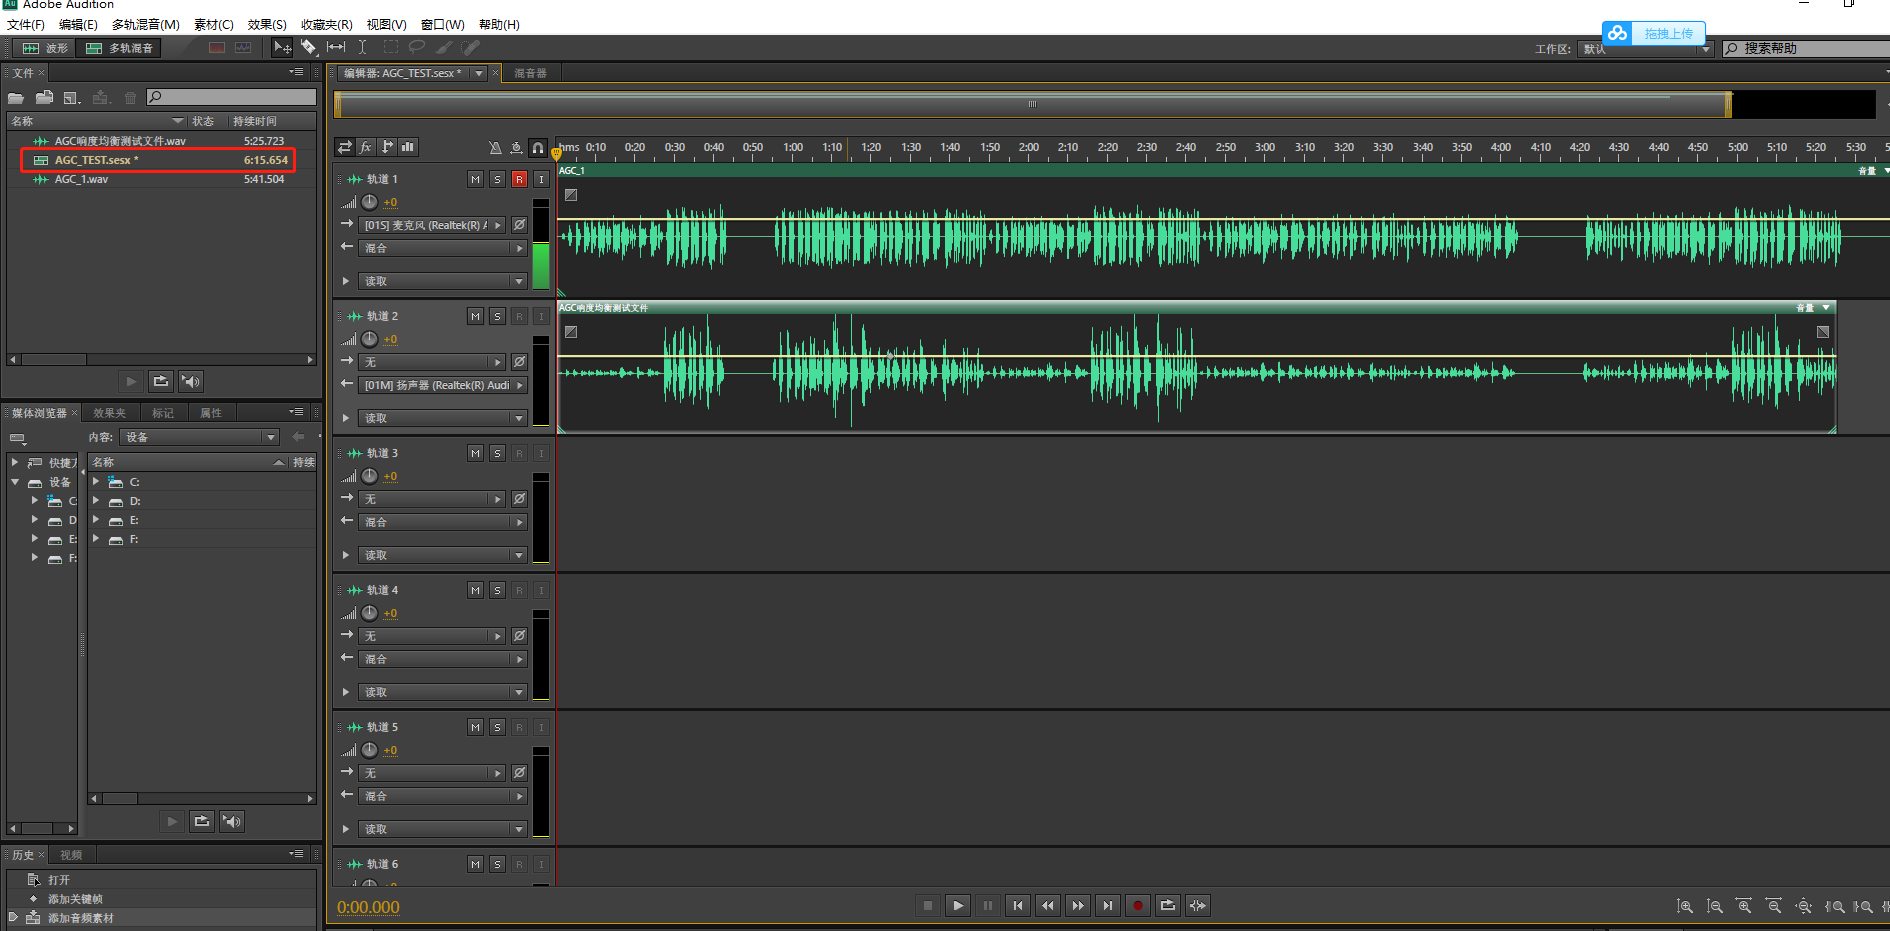Click the Zoom In Time icon
Image resolution: width=1890 pixels, height=931 pixels.
(1745, 906)
